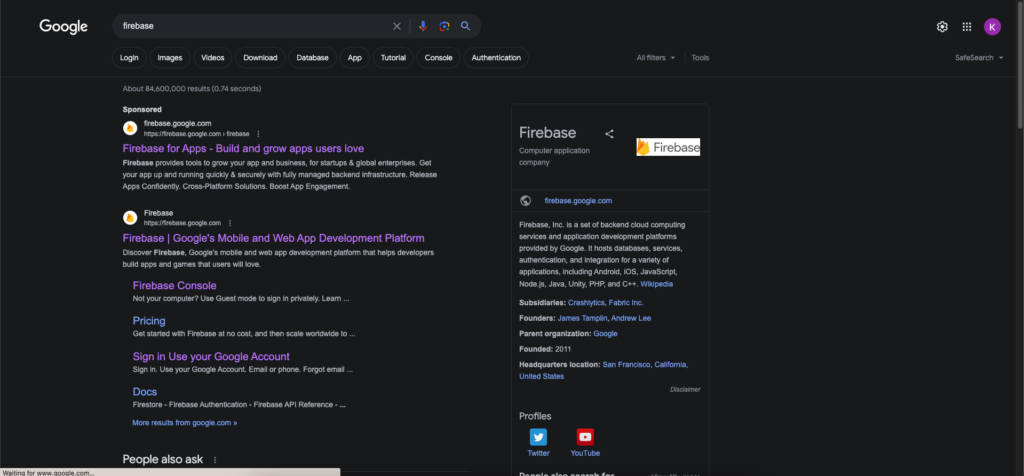Open firebase.google.com link in knowledge panel
Image resolution: width=1024 pixels, height=476 pixels.
pos(578,200)
